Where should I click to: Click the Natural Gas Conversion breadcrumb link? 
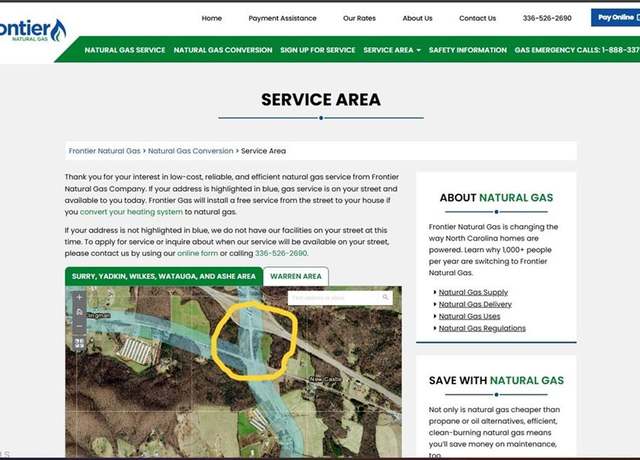tap(191, 151)
